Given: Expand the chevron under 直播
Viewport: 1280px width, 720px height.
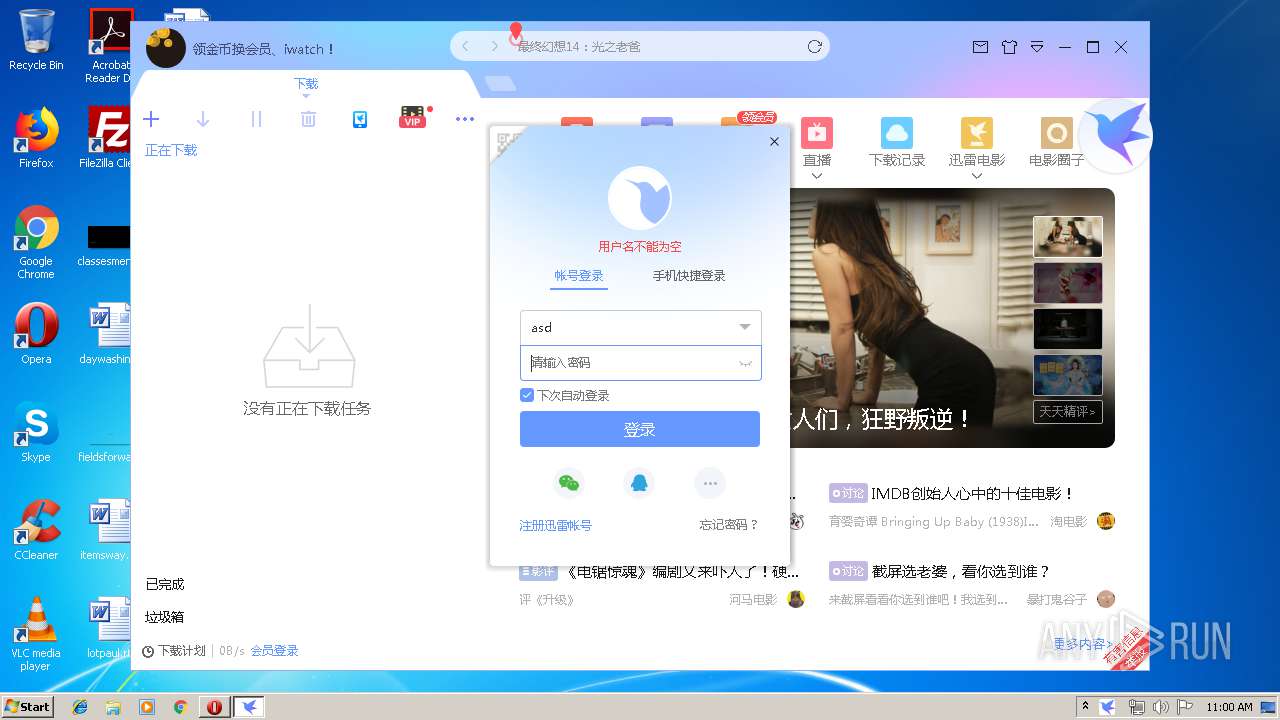Looking at the screenshot, I should 817,176.
